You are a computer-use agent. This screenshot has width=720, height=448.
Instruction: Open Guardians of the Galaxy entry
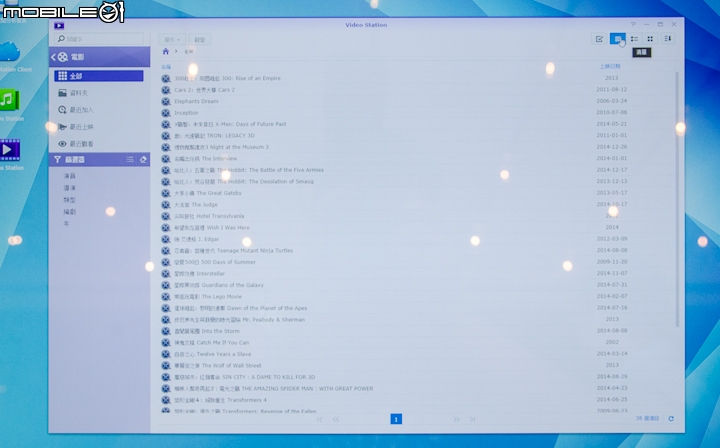coord(219,285)
